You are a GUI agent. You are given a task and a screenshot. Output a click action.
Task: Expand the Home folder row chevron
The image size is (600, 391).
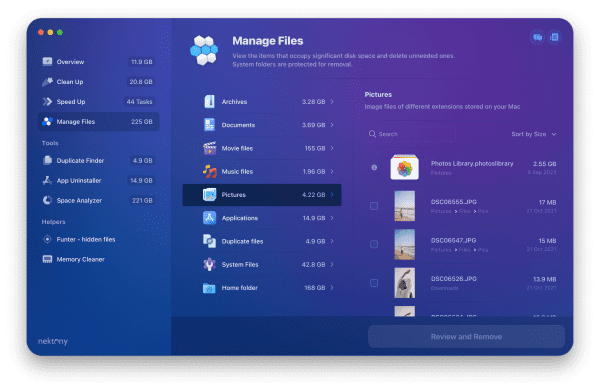pos(332,288)
